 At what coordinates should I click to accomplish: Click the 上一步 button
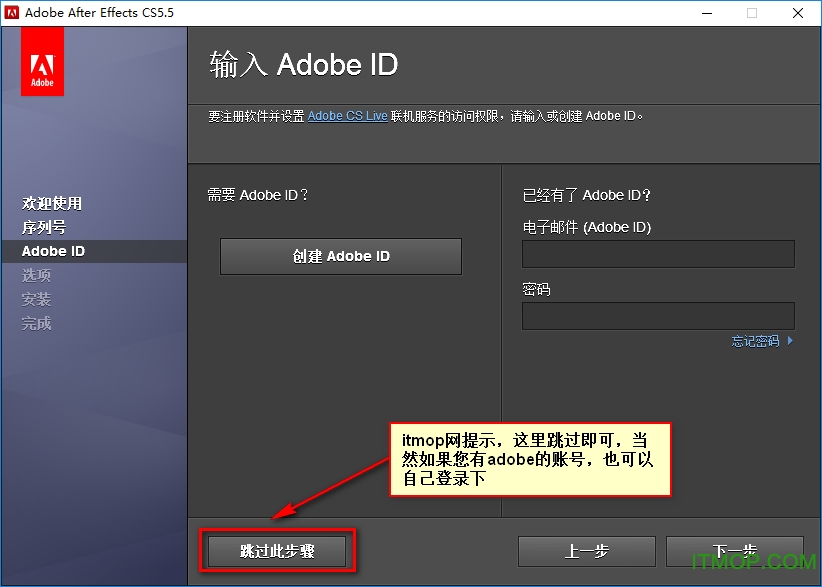pyautogui.click(x=586, y=551)
